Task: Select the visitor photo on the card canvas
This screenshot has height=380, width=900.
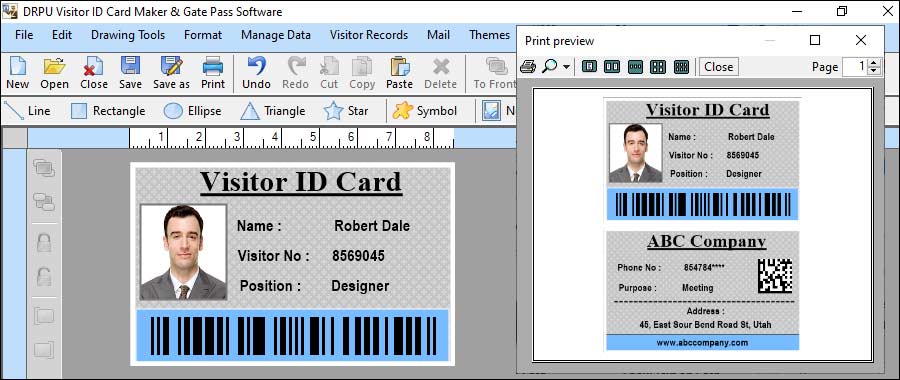Action: pos(183,252)
